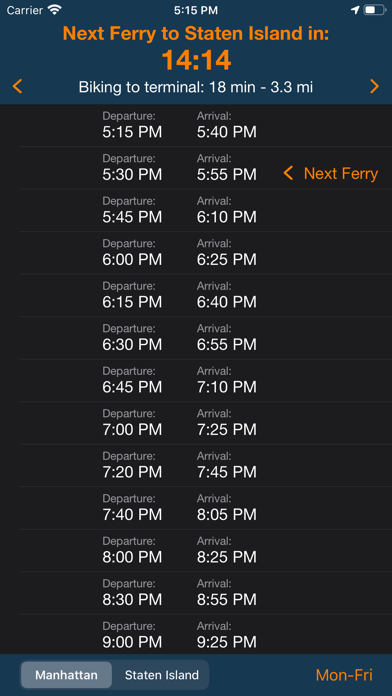
Task: Toggle the Mon-Fri schedule button
Action: click(344, 675)
